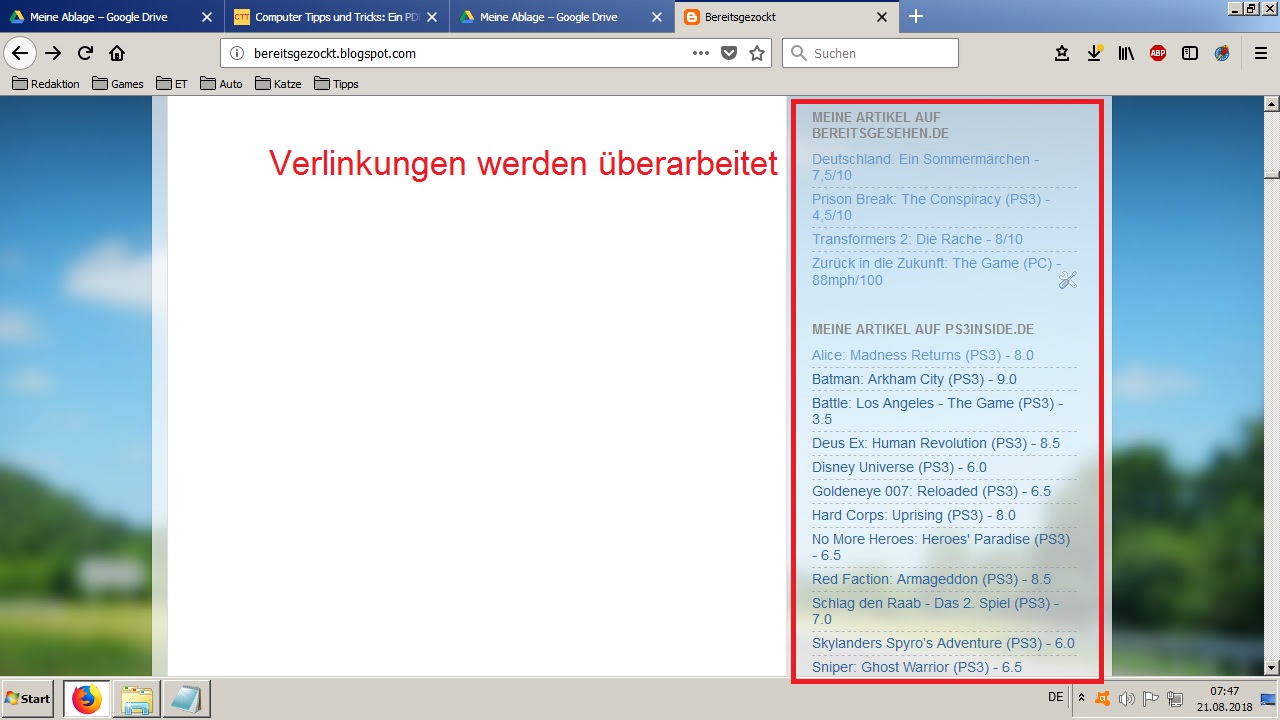Click into the Suchen search field
Viewport: 1280px width, 720px height.
click(870, 53)
